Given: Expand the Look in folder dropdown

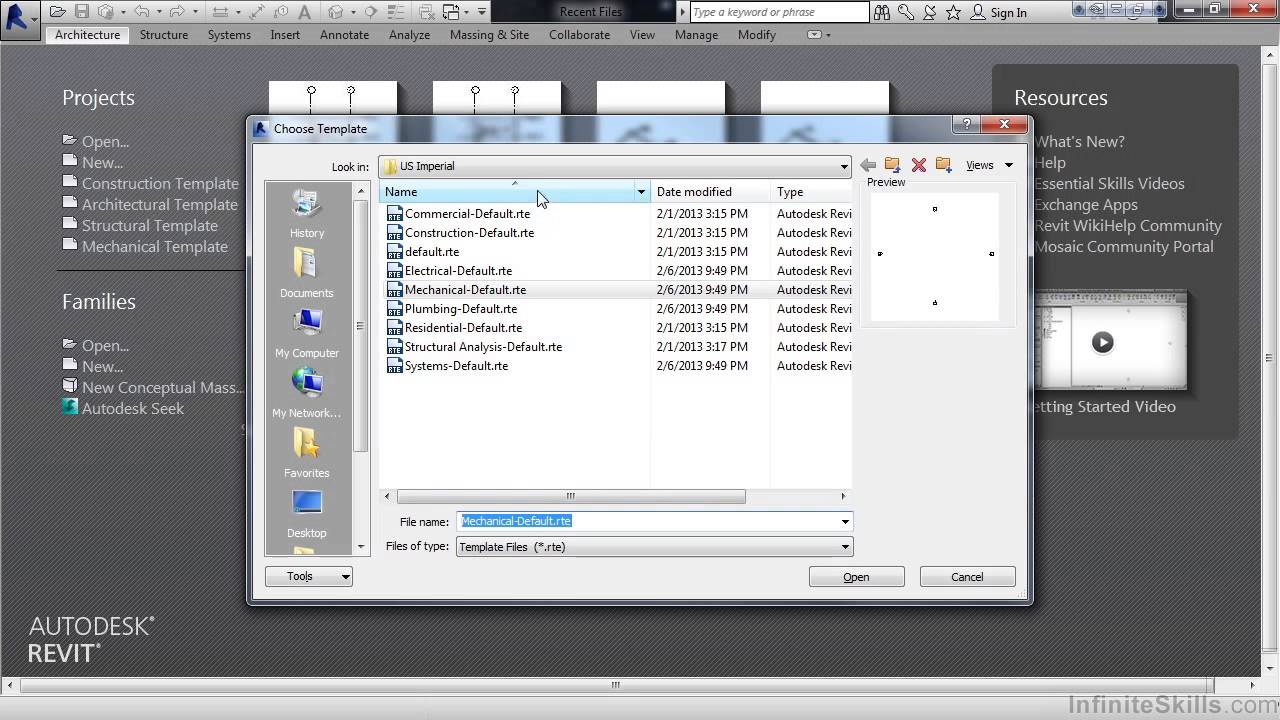Looking at the screenshot, I should (x=844, y=167).
